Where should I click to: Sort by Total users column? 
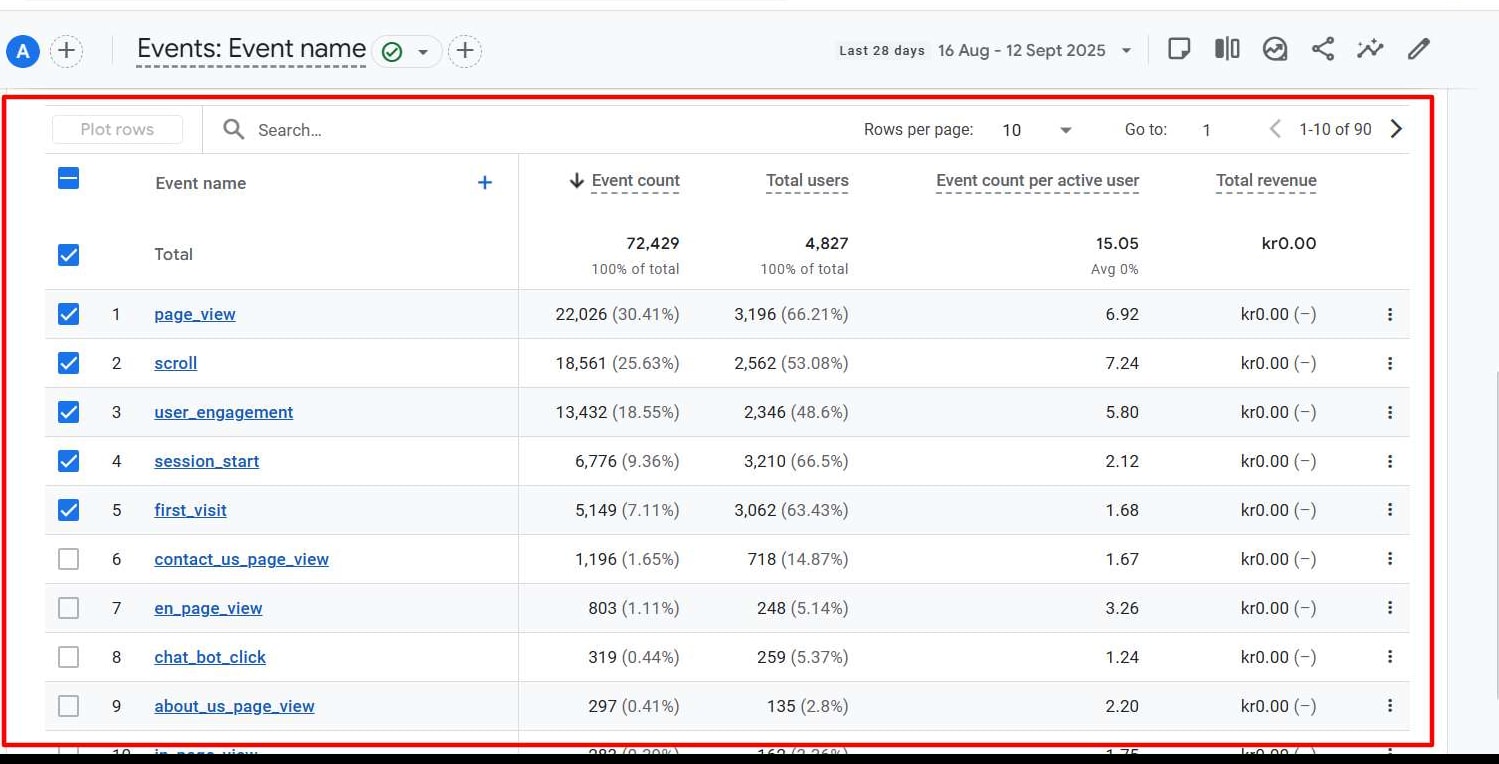[807, 181]
